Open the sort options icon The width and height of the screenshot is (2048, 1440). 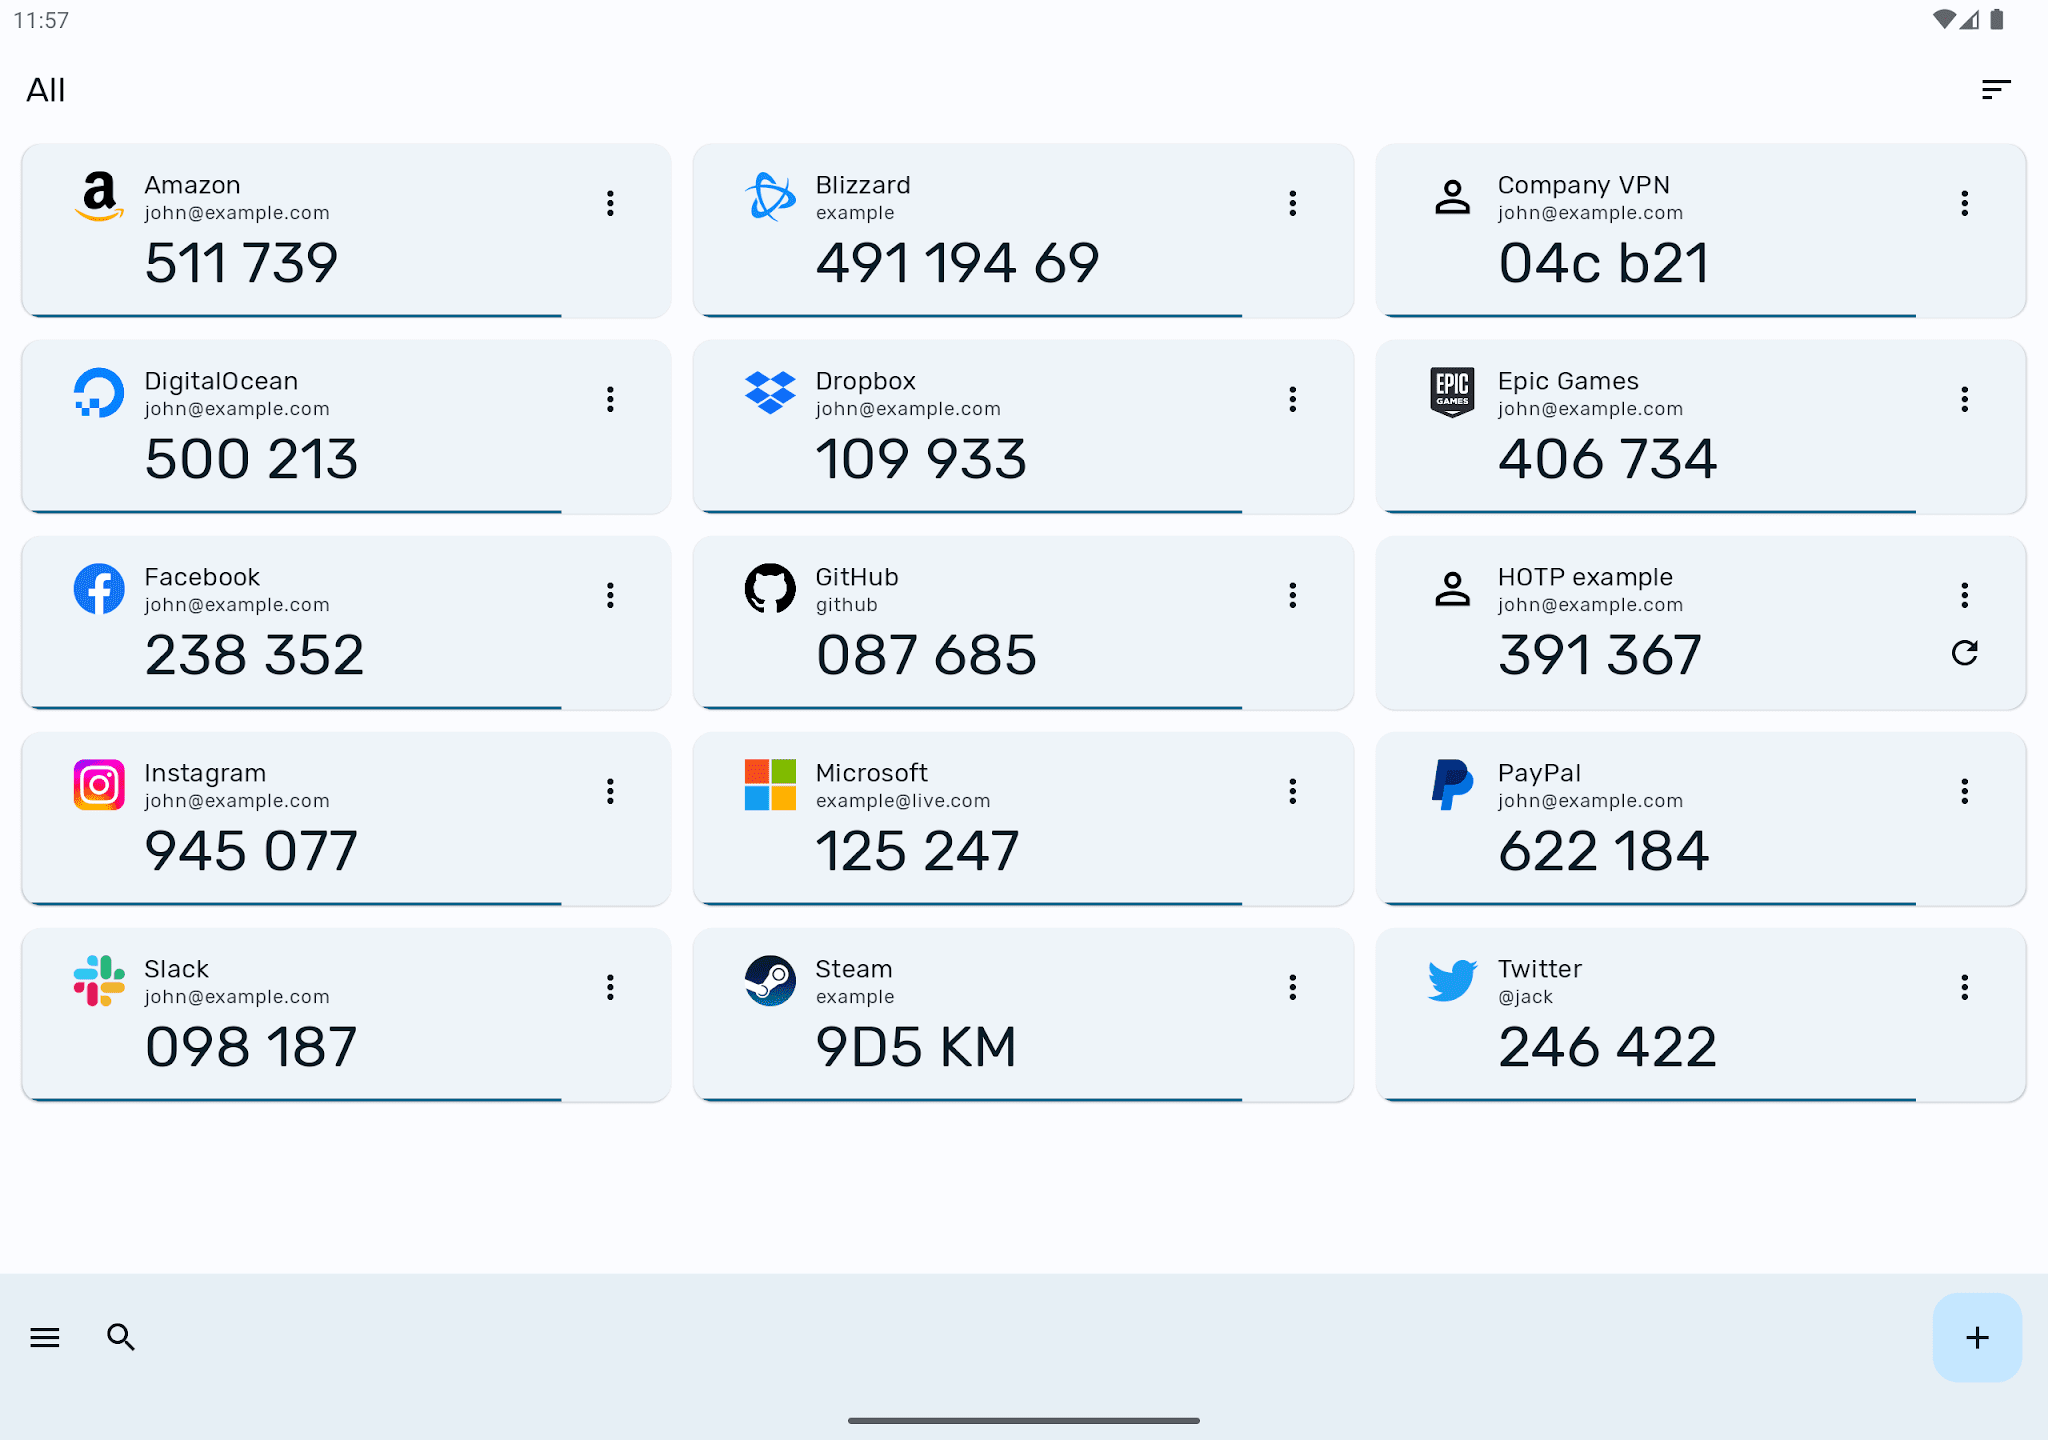coord(1995,90)
